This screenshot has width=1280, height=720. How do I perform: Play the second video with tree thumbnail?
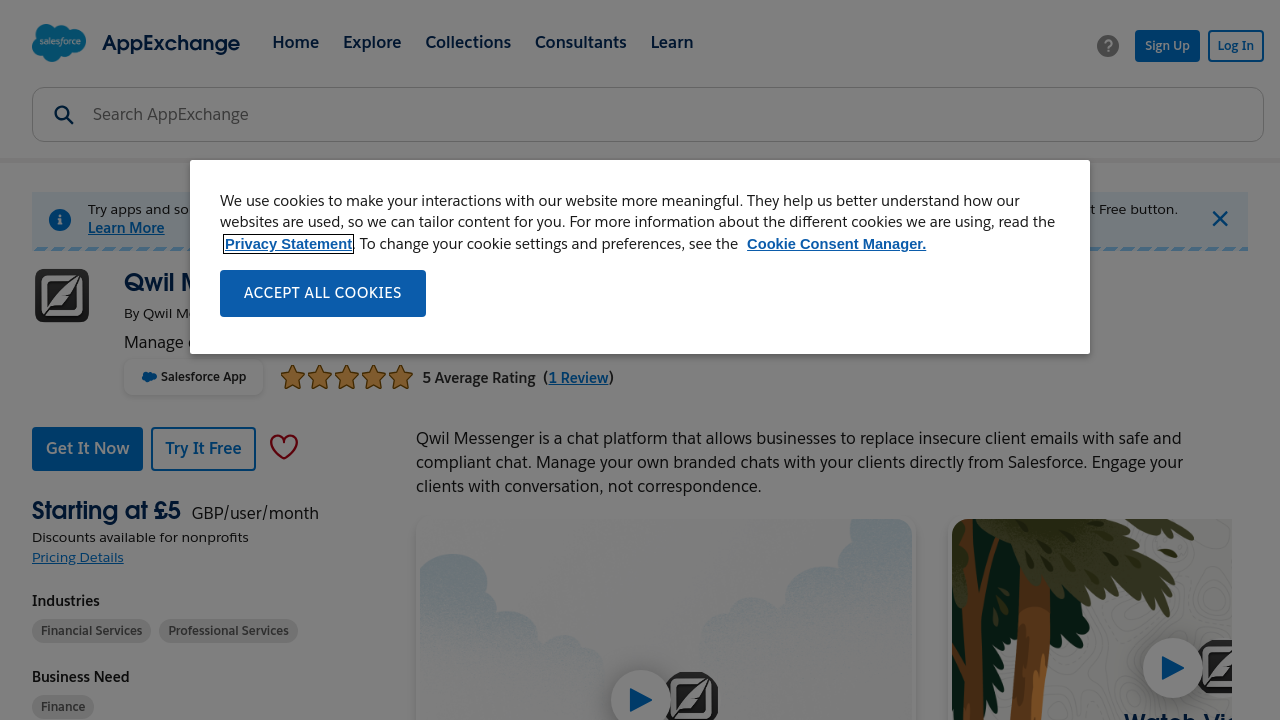(x=1172, y=668)
